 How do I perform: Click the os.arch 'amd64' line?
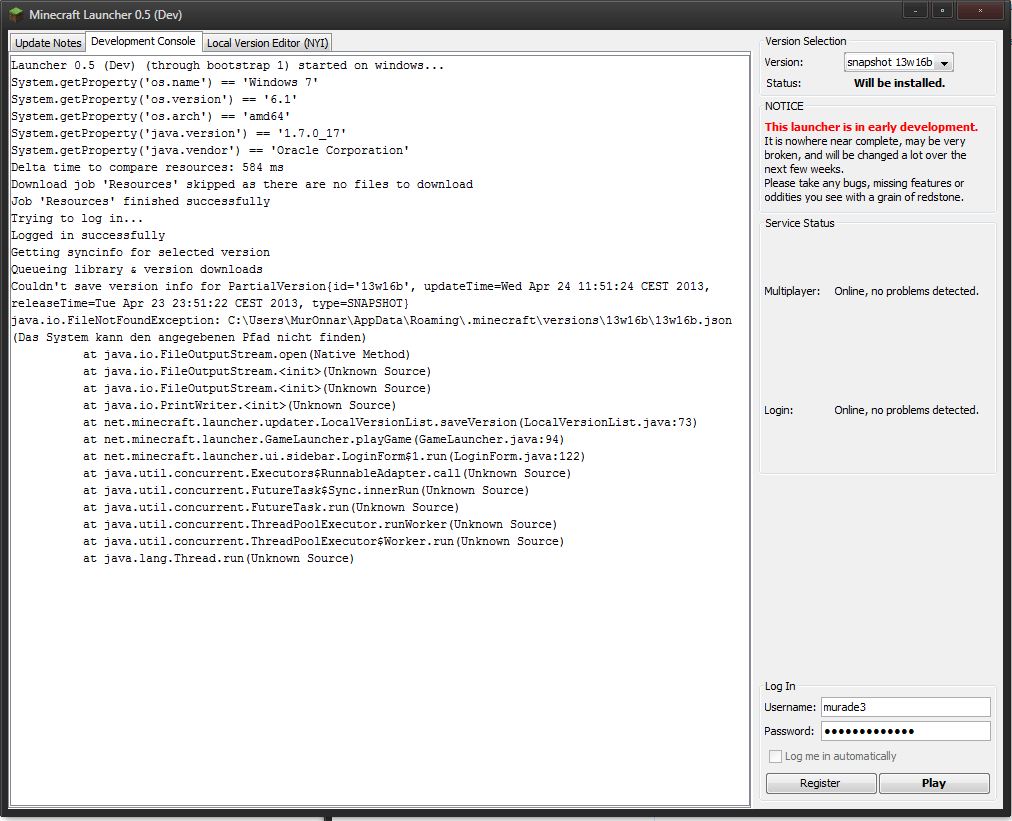coord(150,116)
